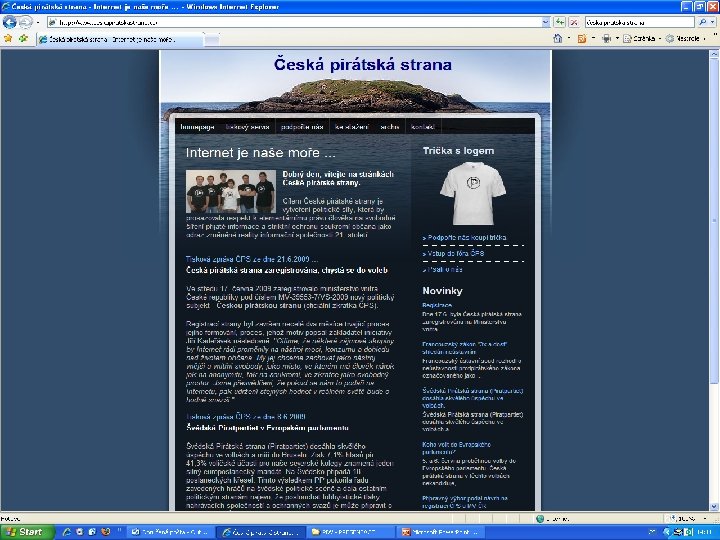Click the Internet Explorer quick launch icon
Image resolution: width=720 pixels, height=540 pixels.
tap(67, 532)
